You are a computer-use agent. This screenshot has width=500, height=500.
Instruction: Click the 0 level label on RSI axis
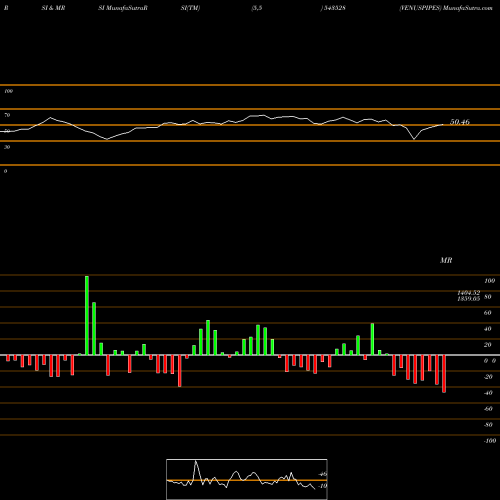[5, 171]
